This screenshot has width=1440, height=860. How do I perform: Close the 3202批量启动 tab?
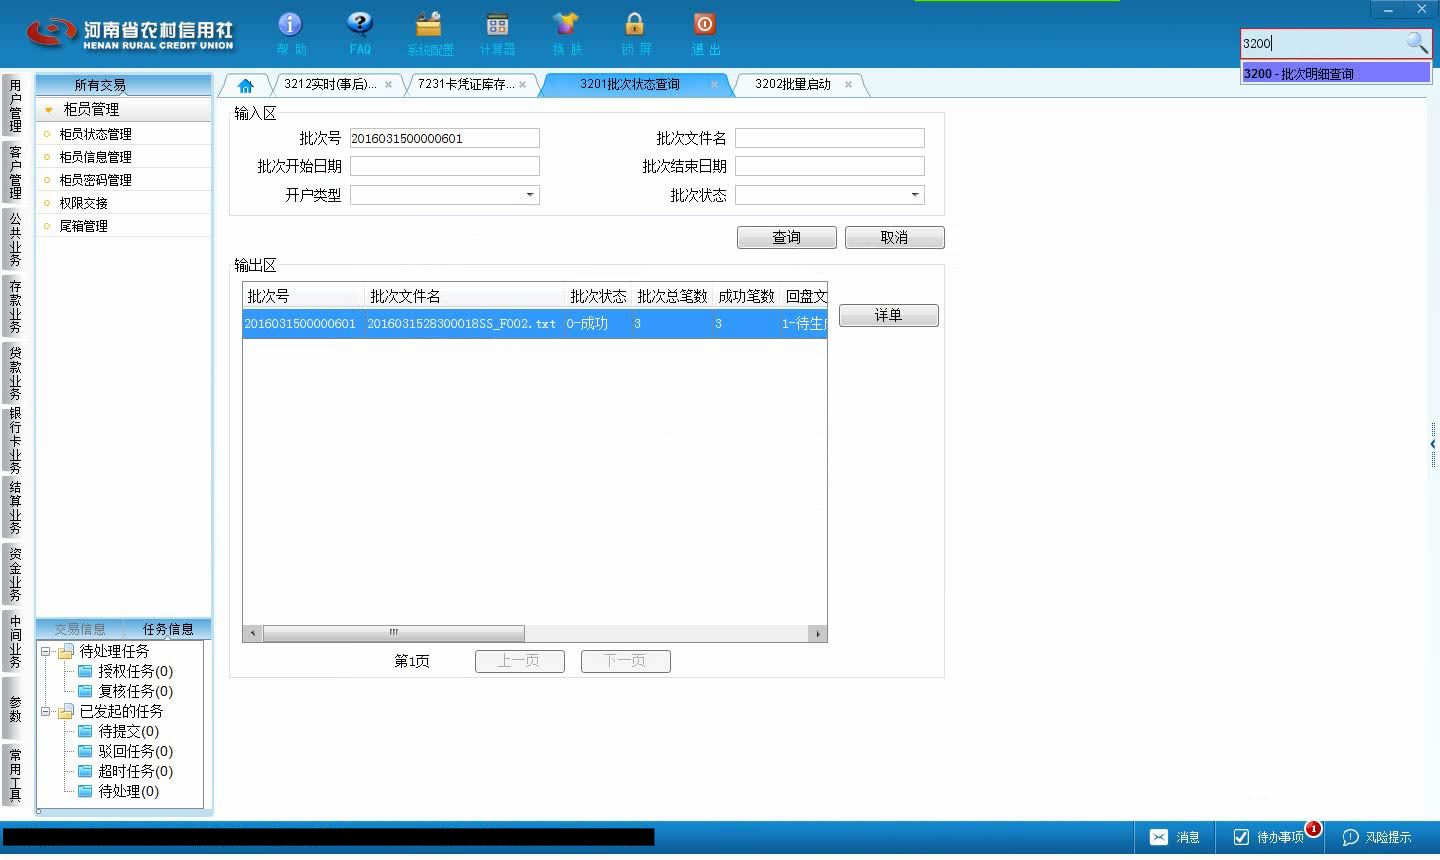coord(848,85)
